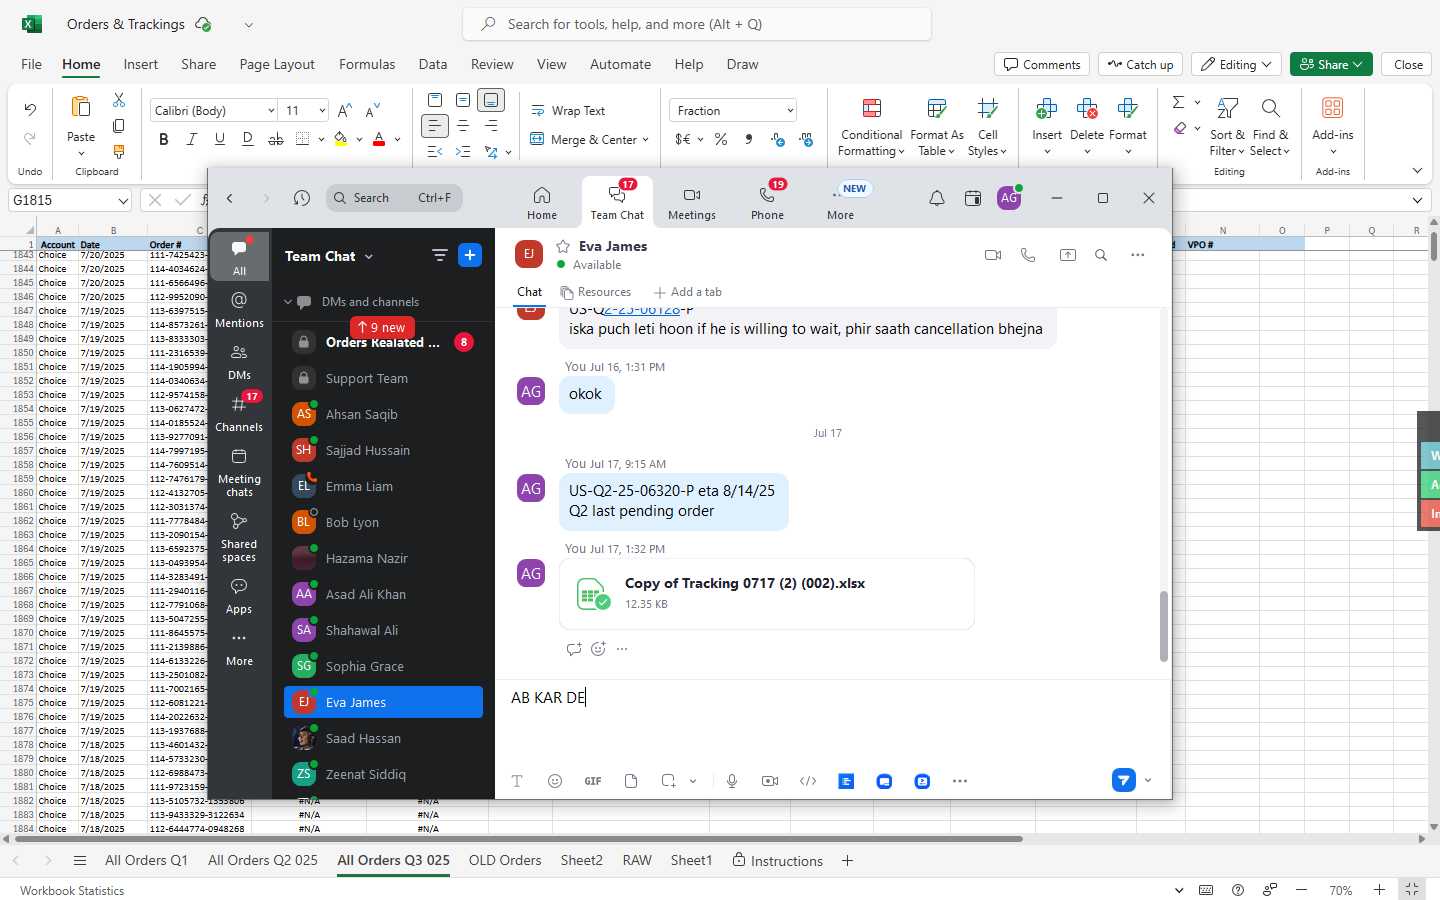Expand the Merge & Center dropdown arrow
The image size is (1440, 900).
[x=646, y=140]
